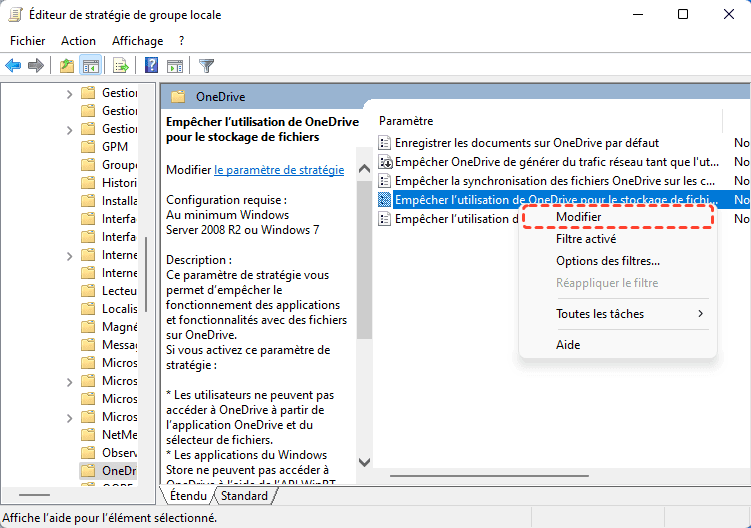The height and width of the screenshot is (528, 751).
Task: Open the Action menu
Action: pos(78,41)
